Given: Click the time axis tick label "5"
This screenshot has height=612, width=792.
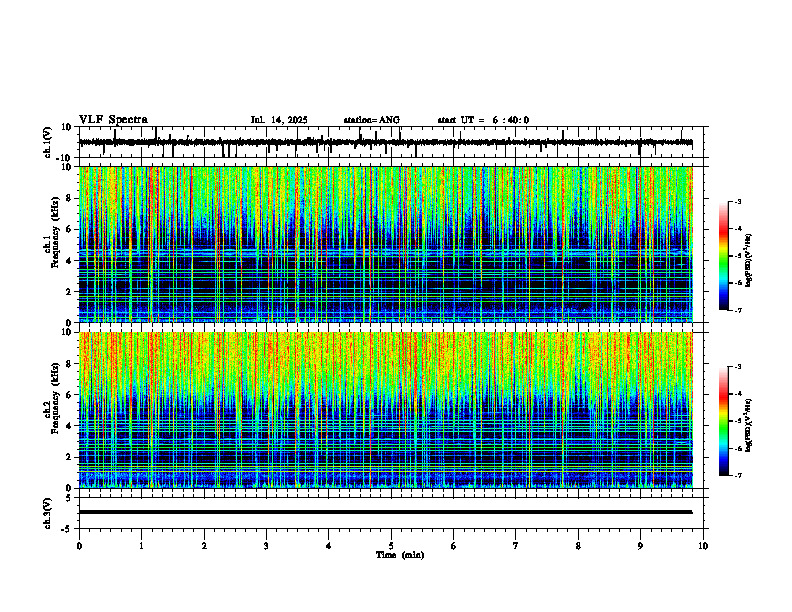Looking at the screenshot, I should coord(391,546).
